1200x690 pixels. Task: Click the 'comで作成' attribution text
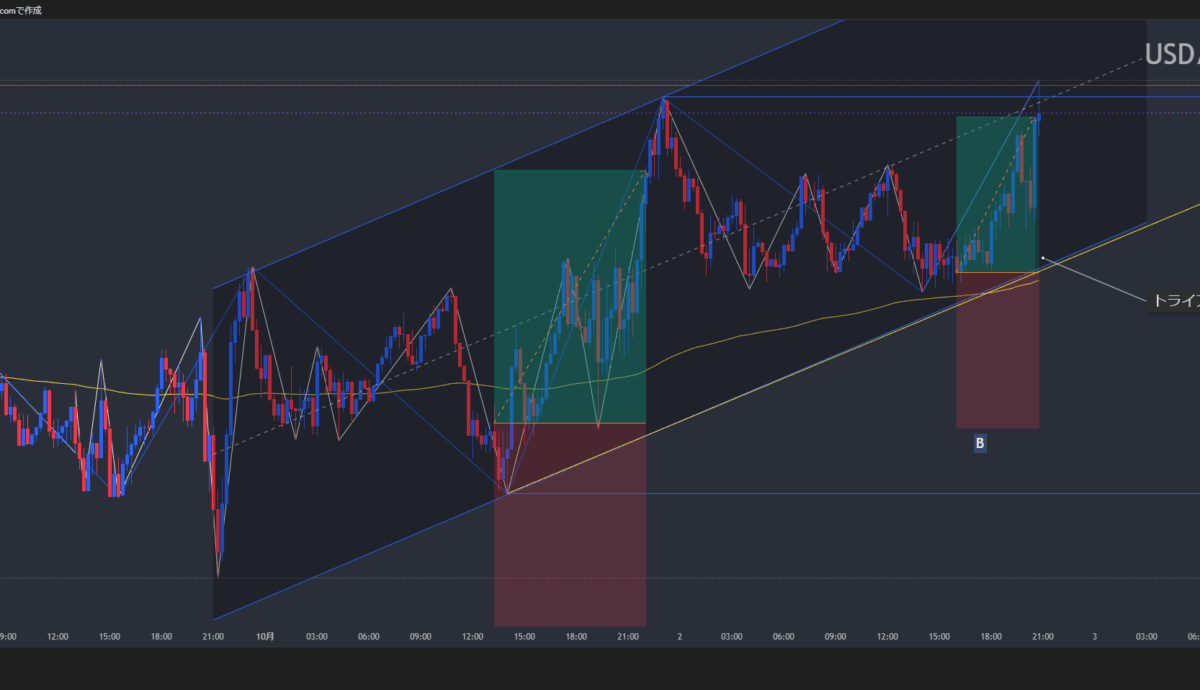[21, 9]
